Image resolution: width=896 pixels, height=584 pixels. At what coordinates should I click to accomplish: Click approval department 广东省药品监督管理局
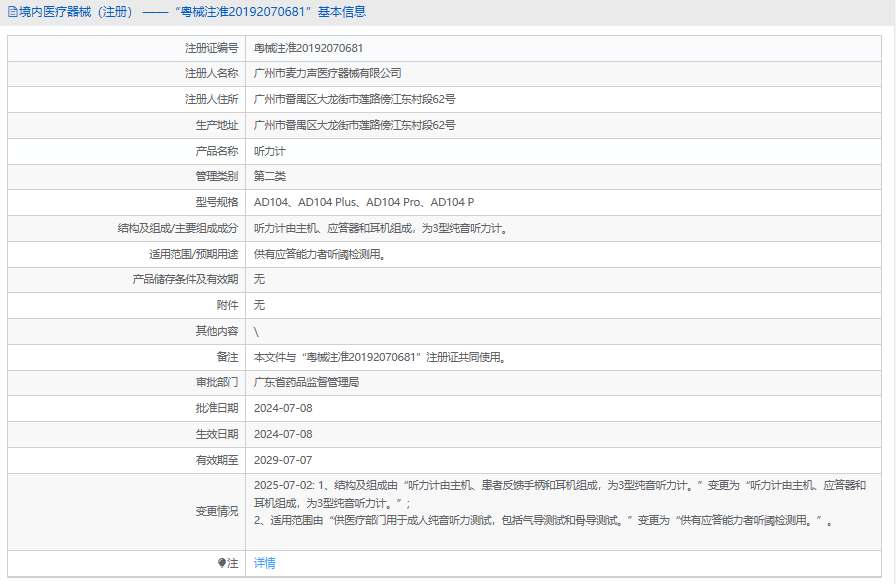(306, 382)
